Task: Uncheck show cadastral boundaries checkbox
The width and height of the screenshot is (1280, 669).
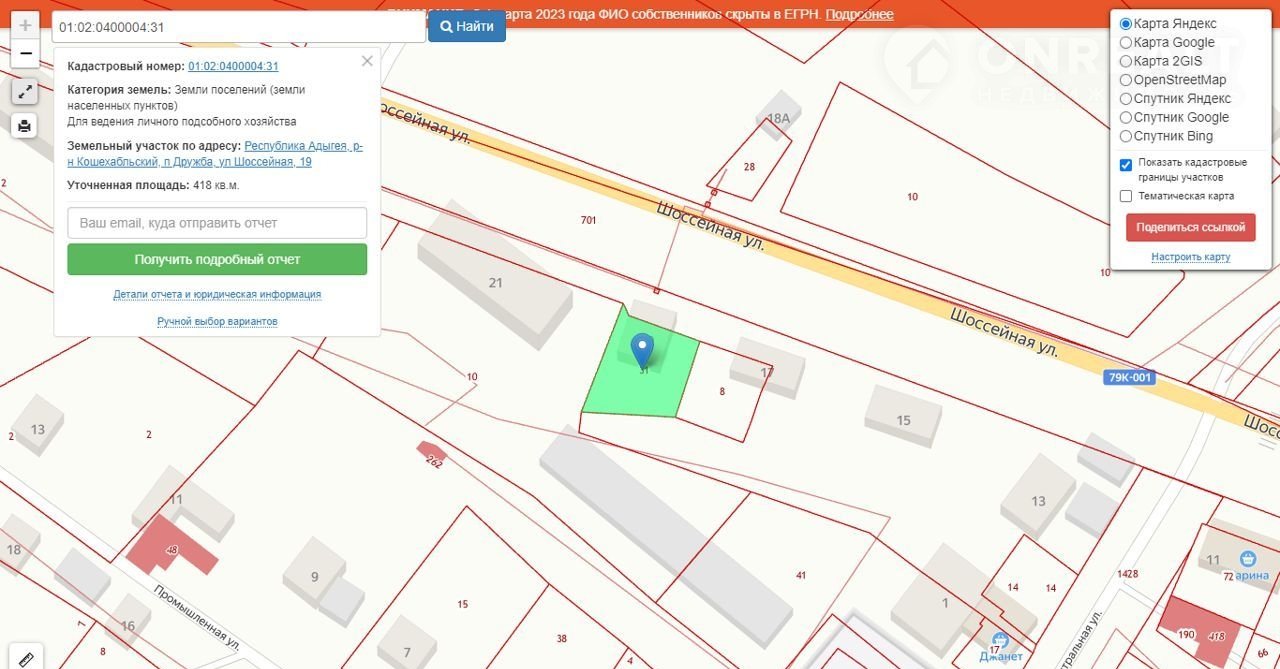Action: pyautogui.click(x=1126, y=165)
